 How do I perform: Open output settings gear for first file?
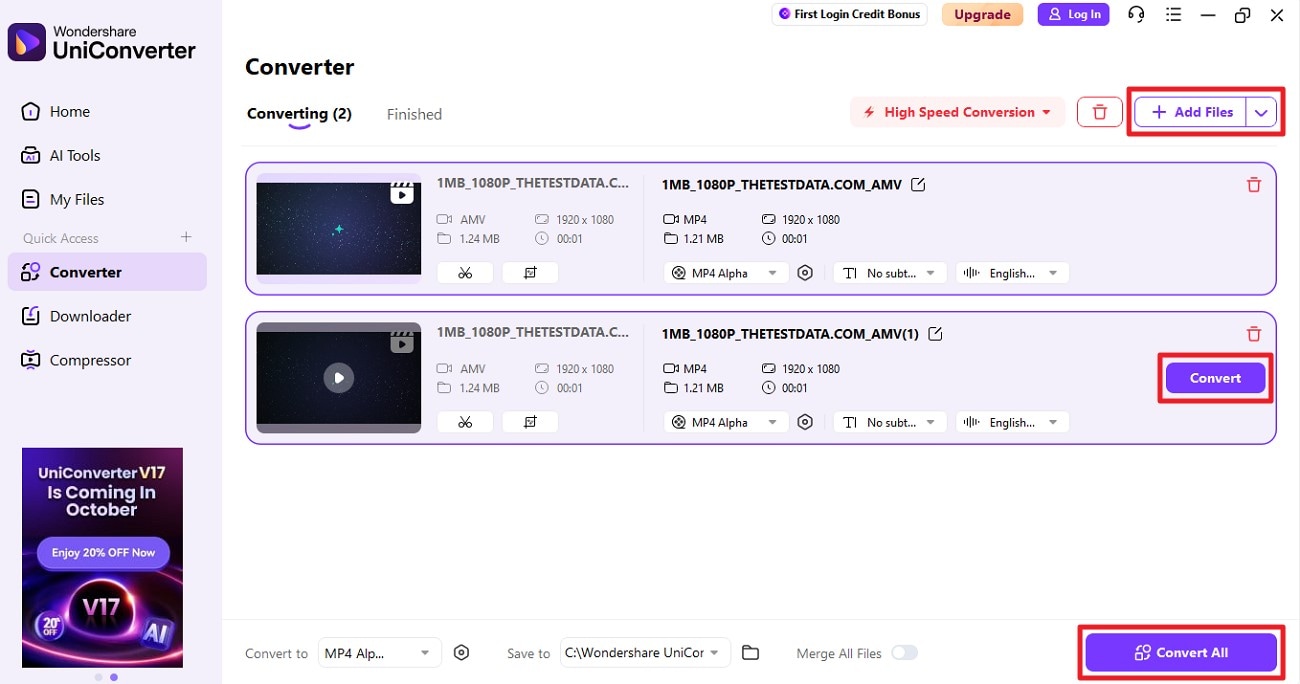(805, 273)
